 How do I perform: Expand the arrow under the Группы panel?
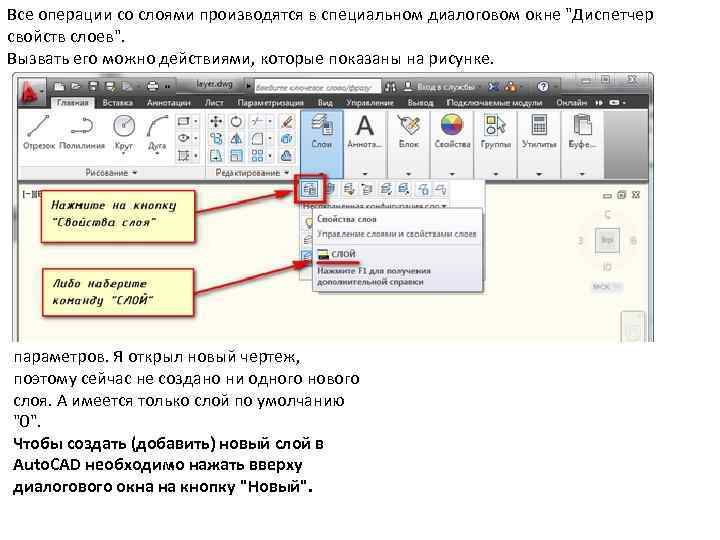pyautogui.click(x=496, y=174)
